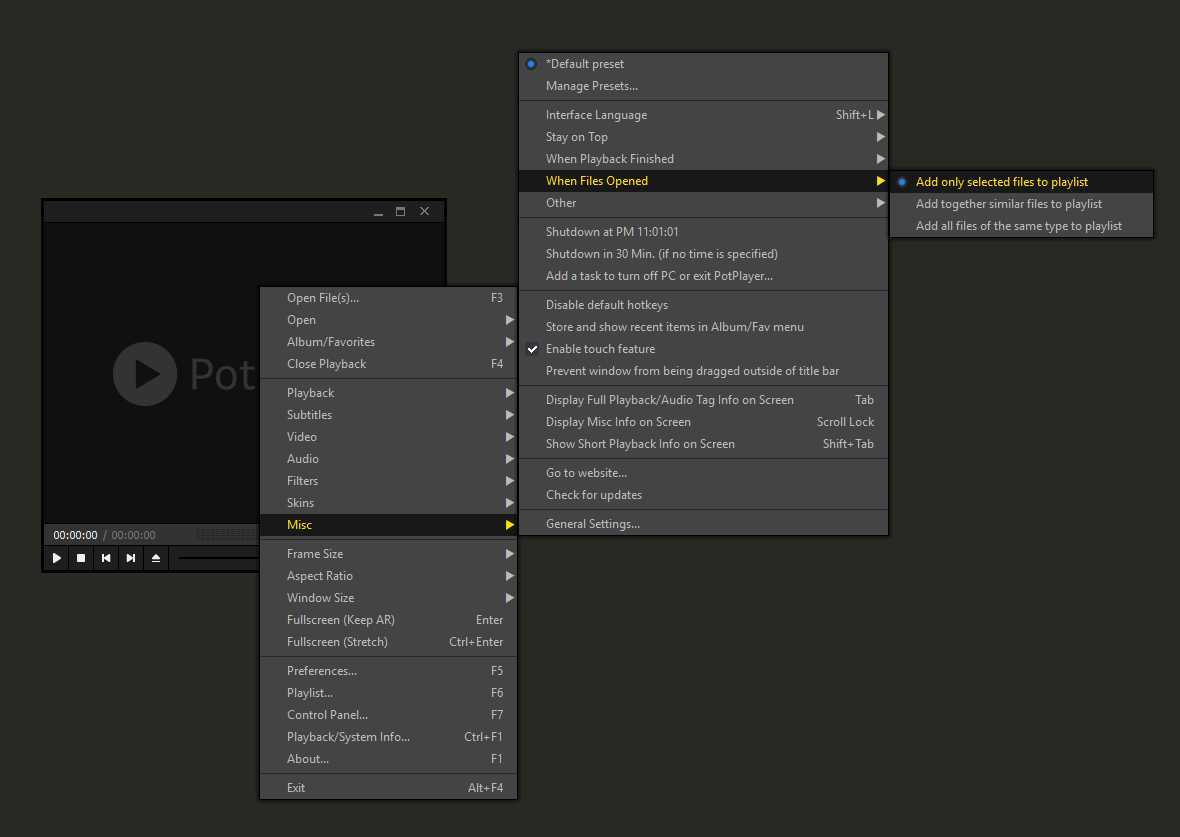Viewport: 1180px width, 837px height.
Task: Click the Play button in the player controls
Action: point(56,558)
